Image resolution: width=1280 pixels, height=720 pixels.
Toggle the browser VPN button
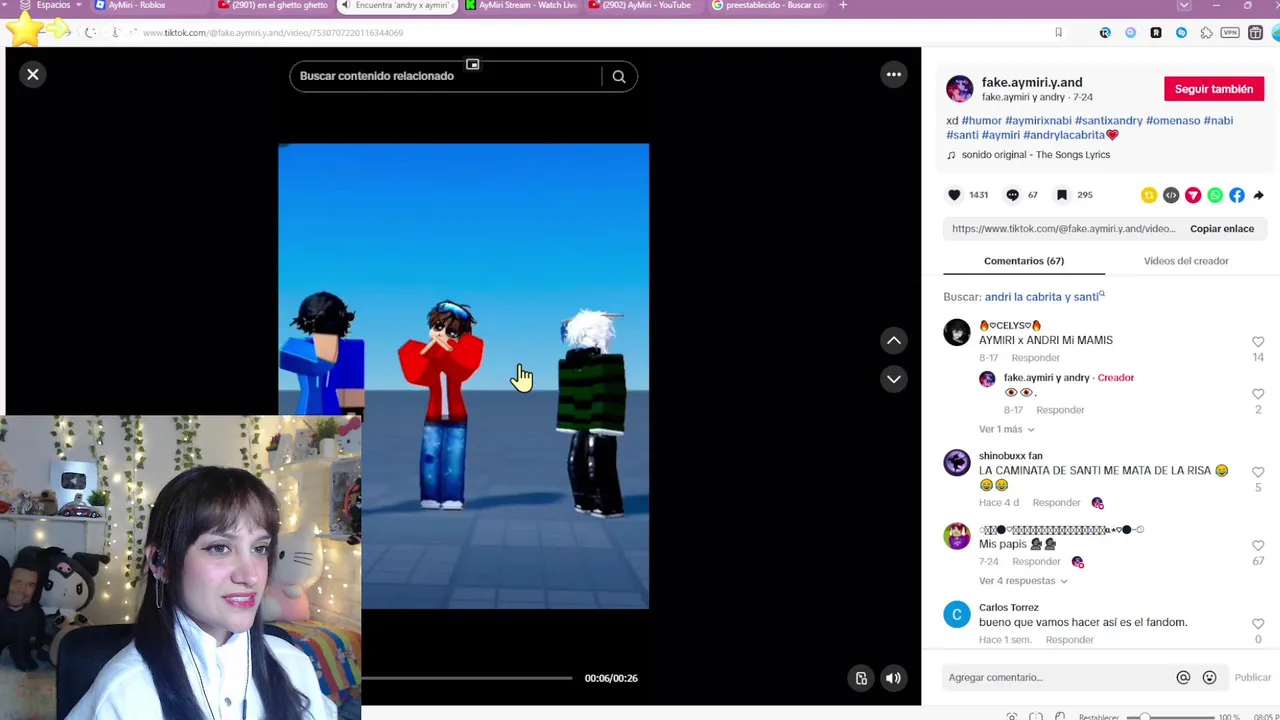(1230, 33)
